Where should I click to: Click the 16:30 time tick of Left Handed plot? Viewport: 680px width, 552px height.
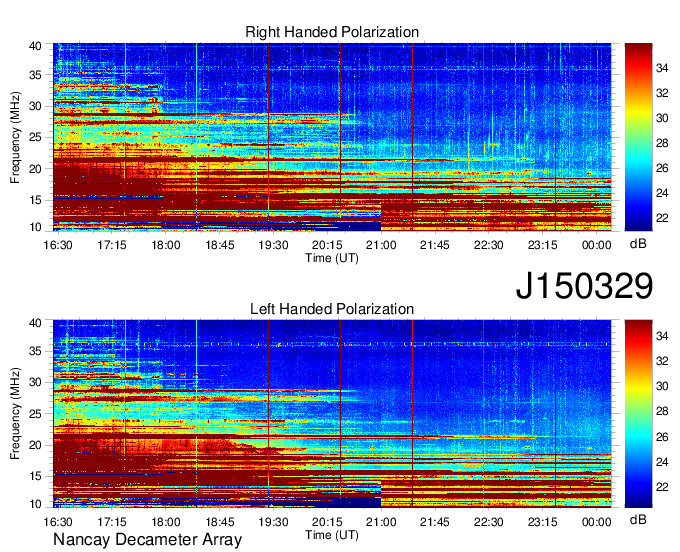click(x=58, y=522)
